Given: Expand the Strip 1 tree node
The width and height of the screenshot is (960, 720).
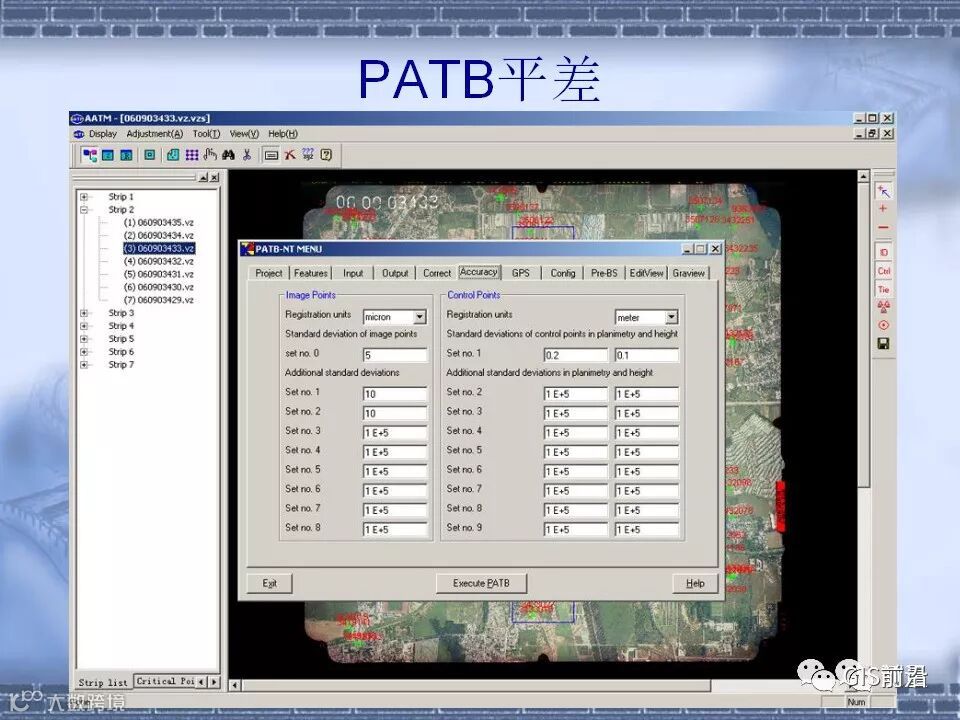Looking at the screenshot, I should click(x=84, y=197).
